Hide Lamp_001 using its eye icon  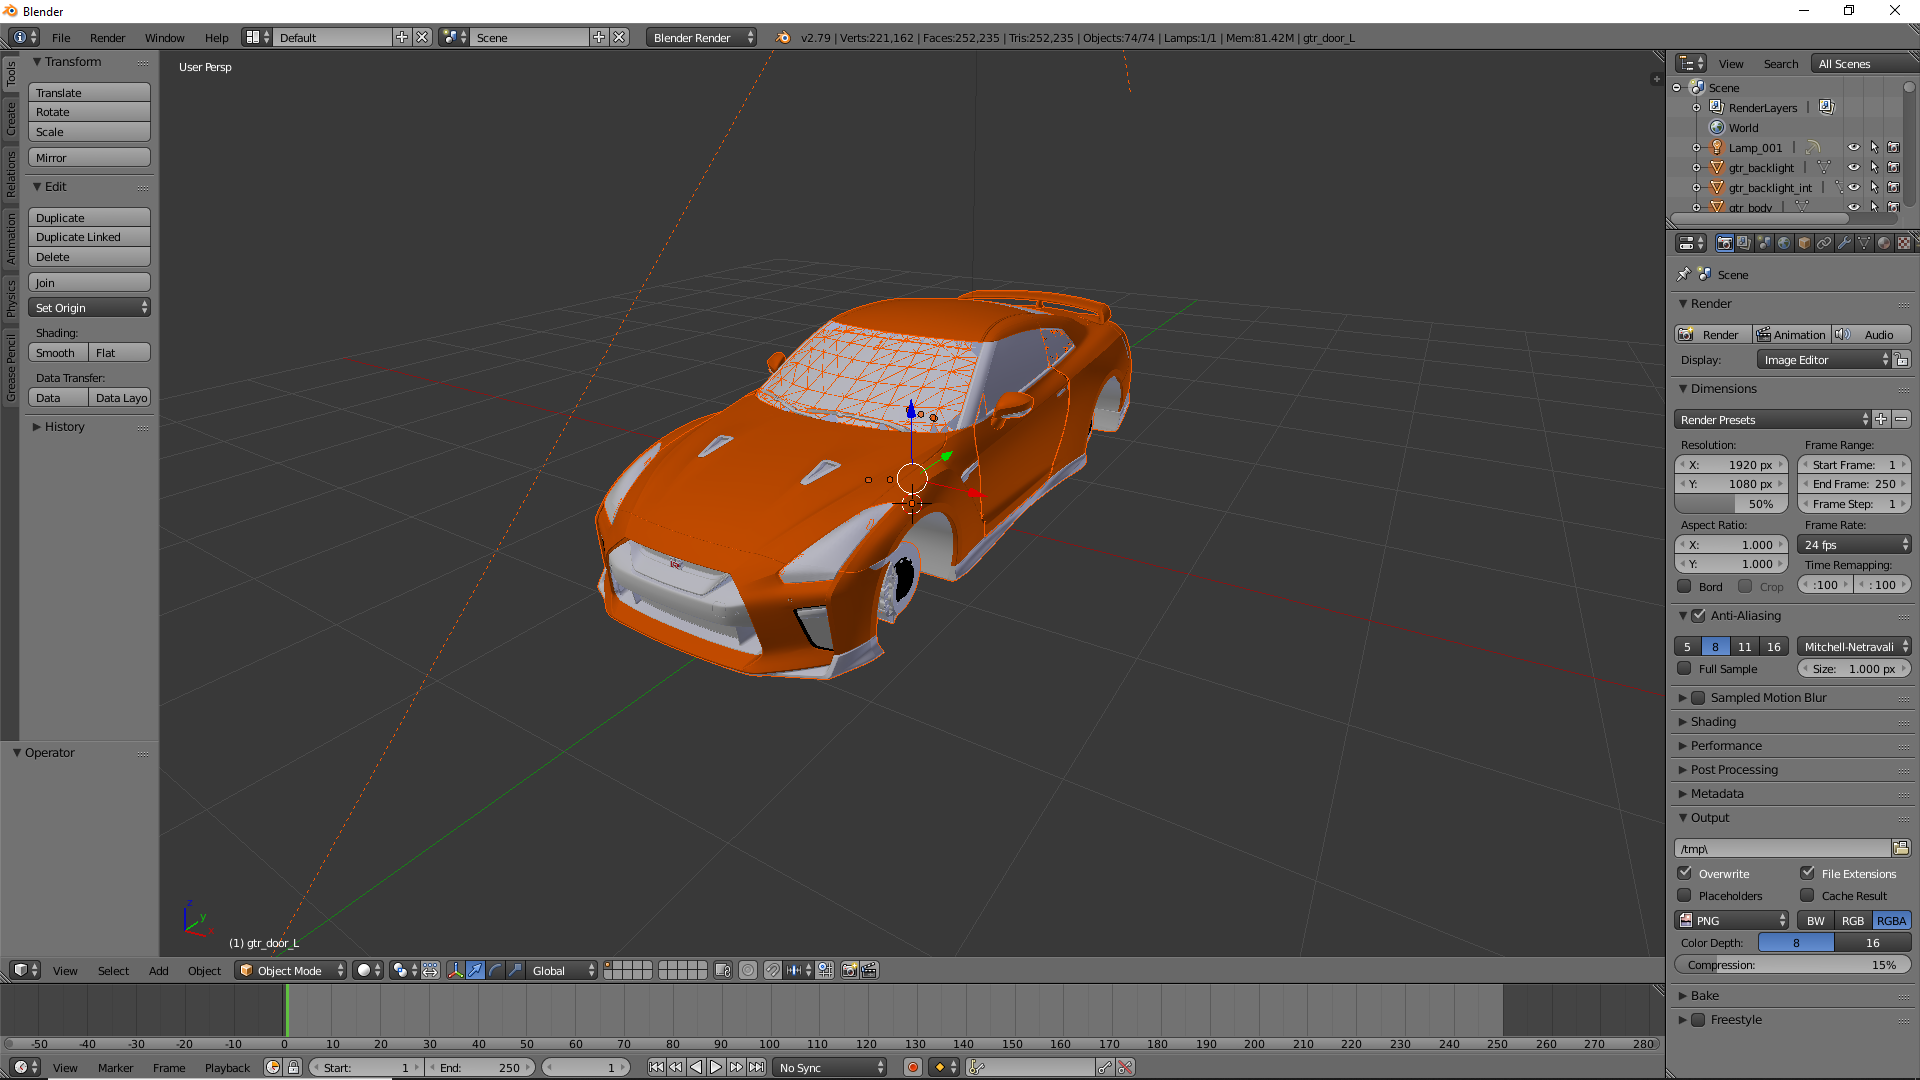[1853, 147]
